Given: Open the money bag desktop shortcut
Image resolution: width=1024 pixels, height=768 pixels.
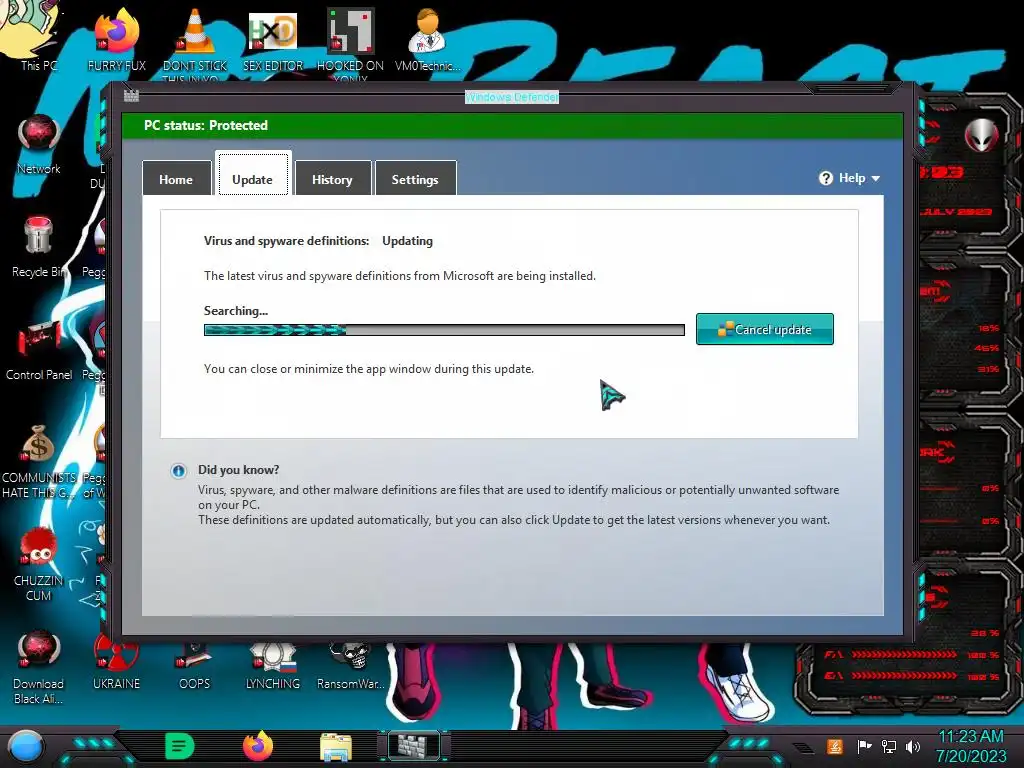Looking at the screenshot, I should pyautogui.click(x=39, y=461).
